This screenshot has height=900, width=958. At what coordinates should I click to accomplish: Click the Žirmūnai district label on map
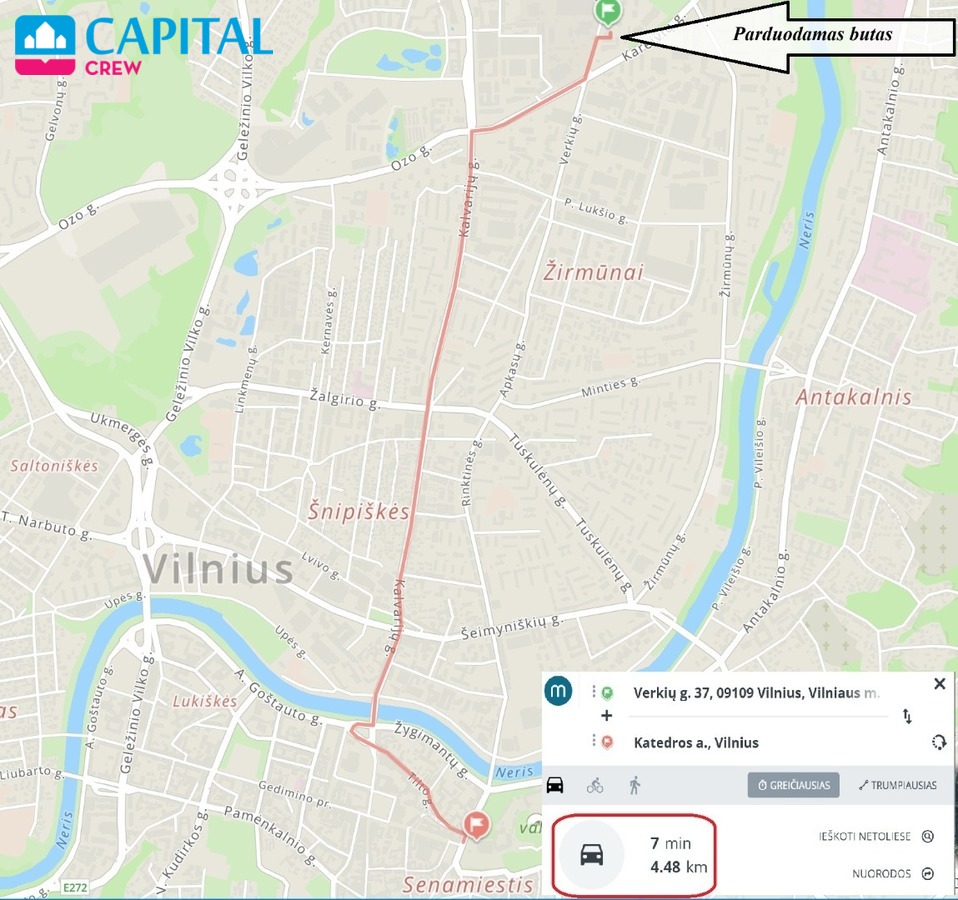(593, 272)
